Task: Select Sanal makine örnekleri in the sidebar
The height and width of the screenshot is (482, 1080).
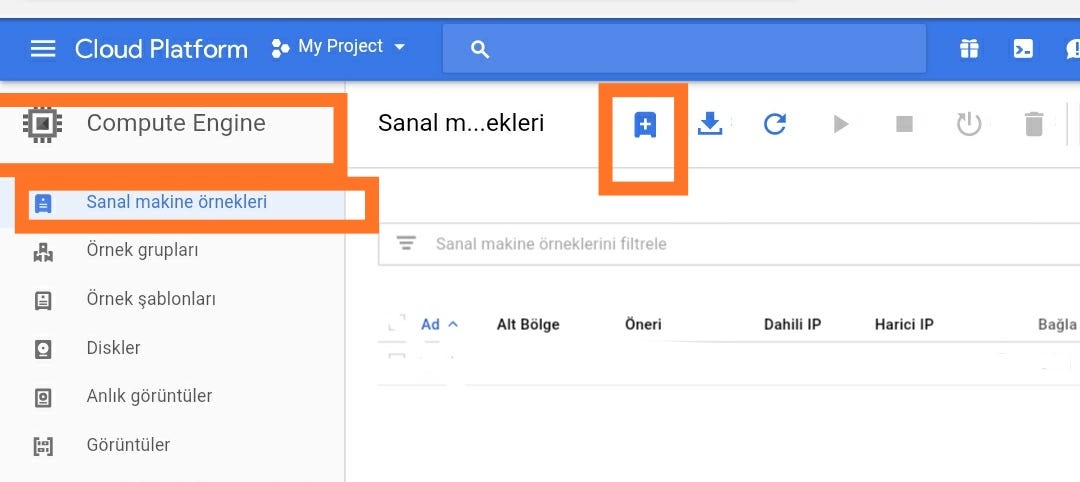Action: pos(176,202)
